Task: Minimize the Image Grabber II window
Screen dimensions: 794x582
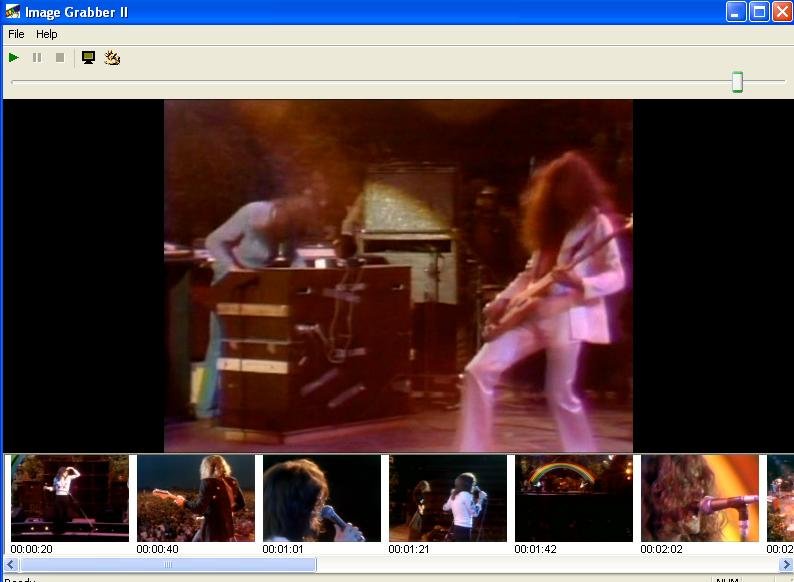Action: click(x=736, y=12)
